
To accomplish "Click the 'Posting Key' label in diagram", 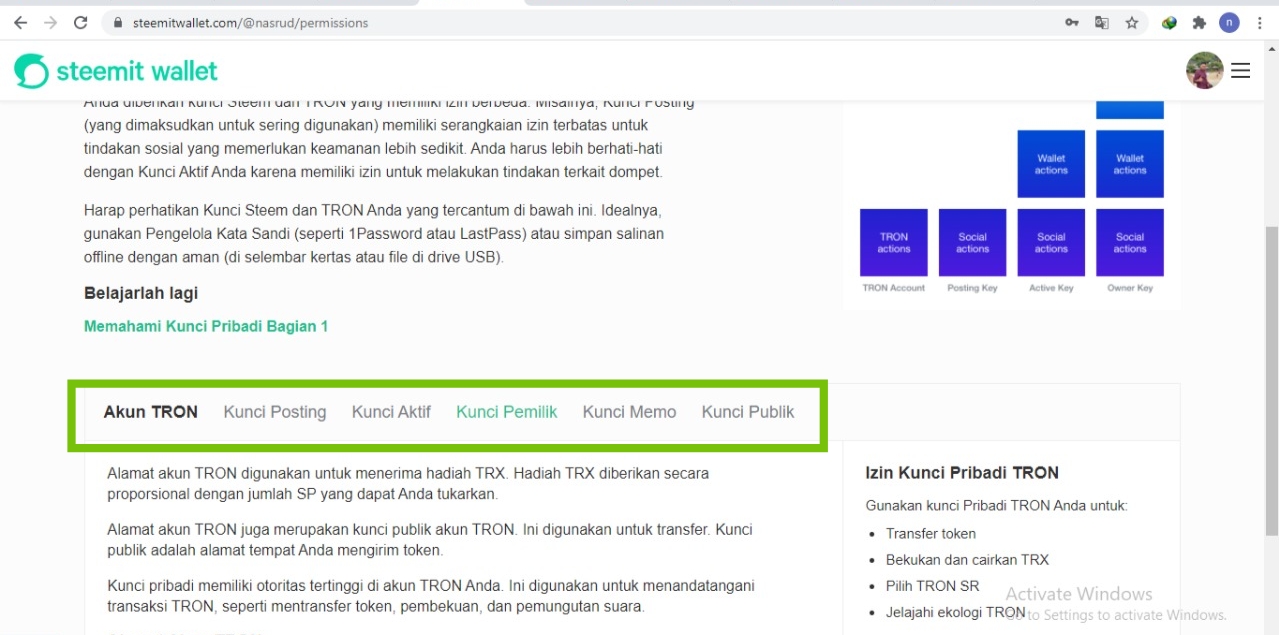I will click(x=972, y=288).
